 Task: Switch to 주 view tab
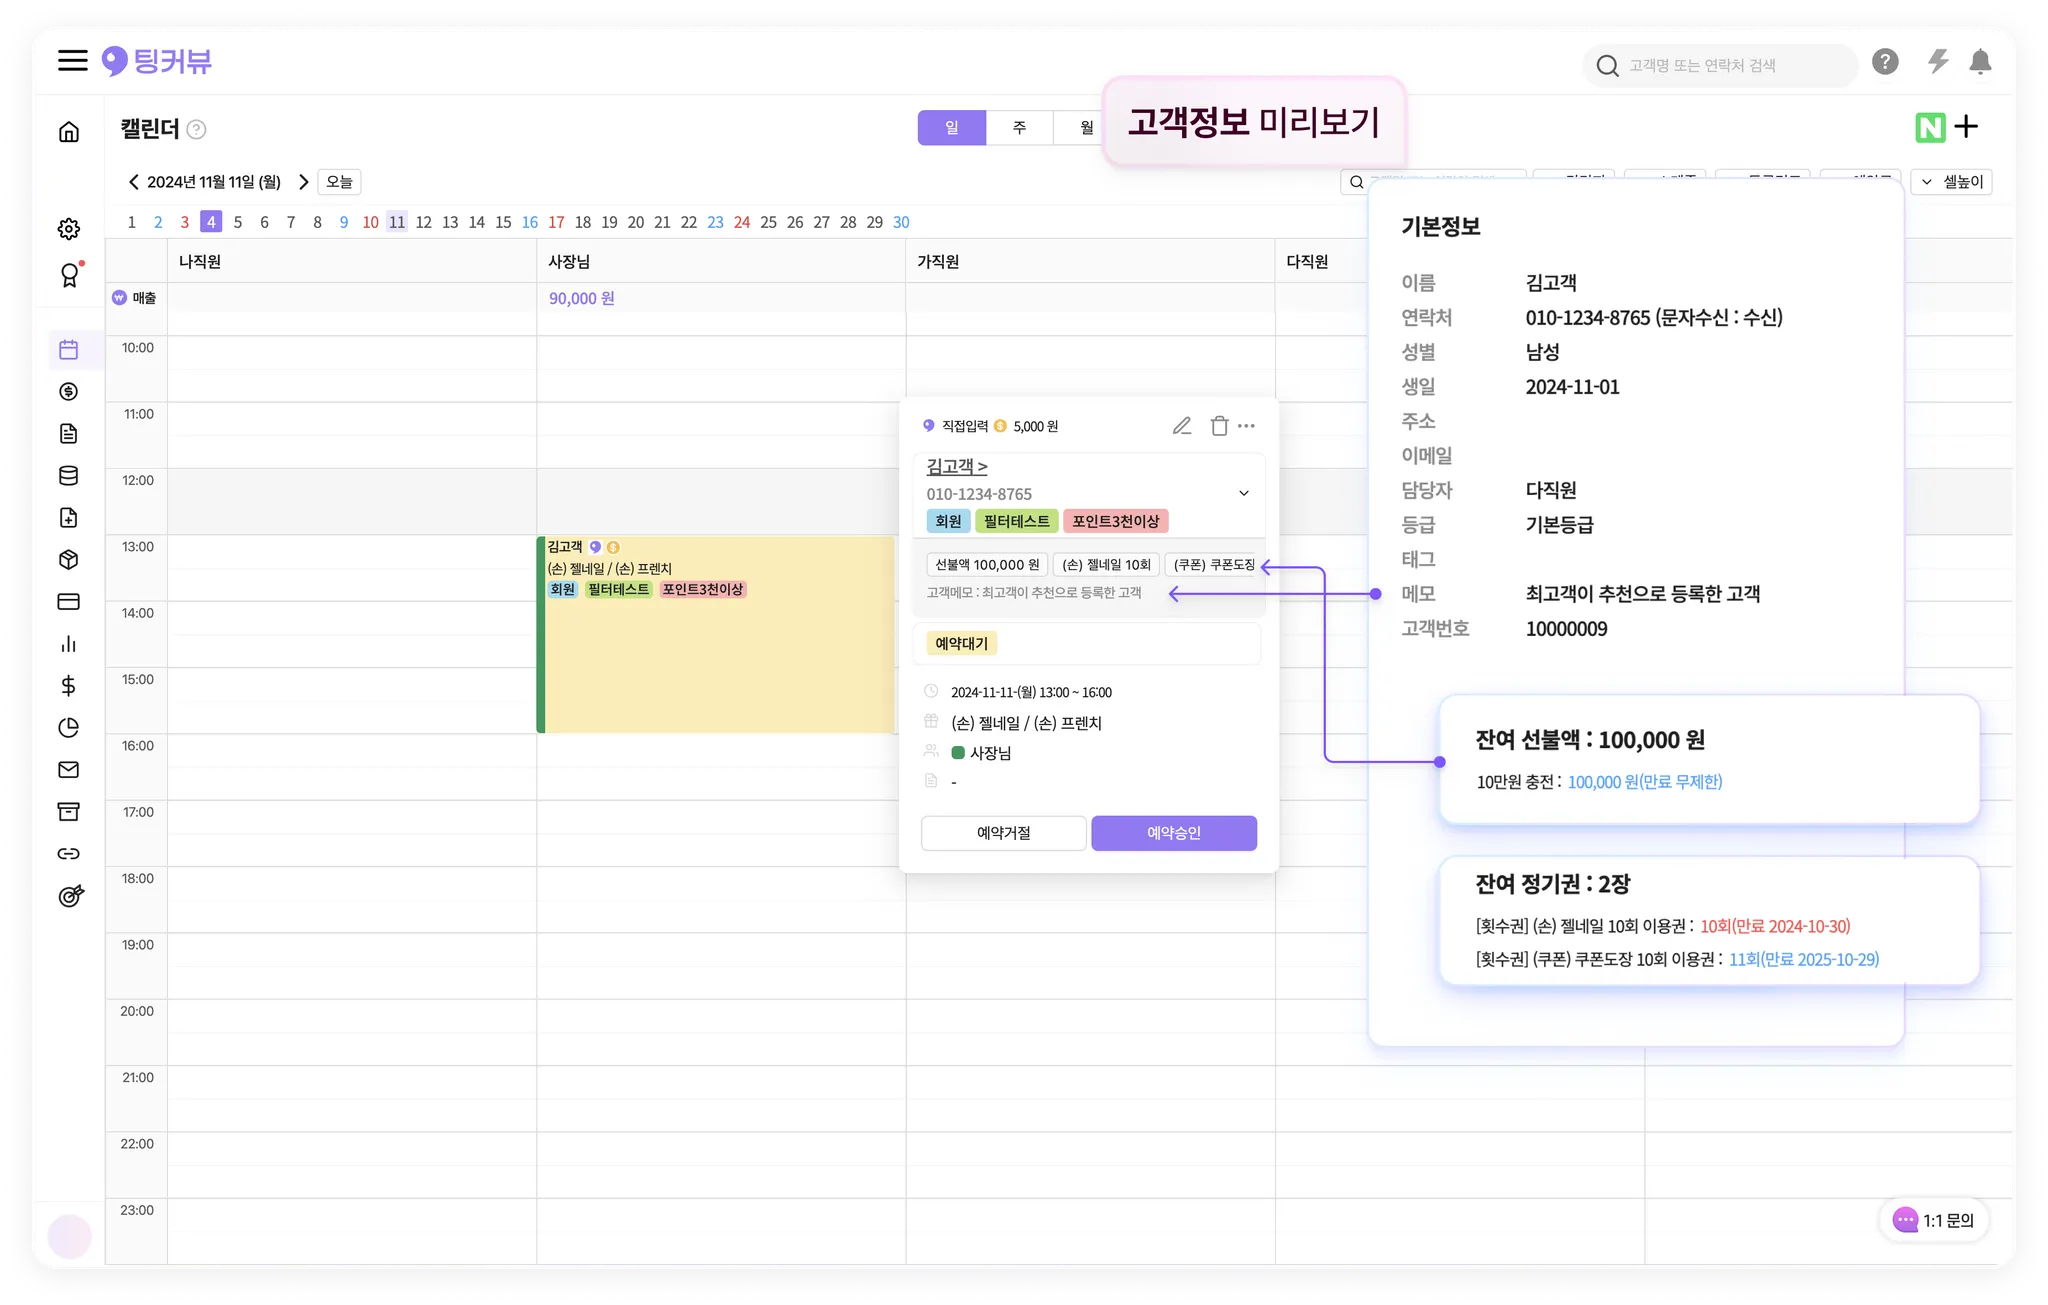[x=1019, y=128]
